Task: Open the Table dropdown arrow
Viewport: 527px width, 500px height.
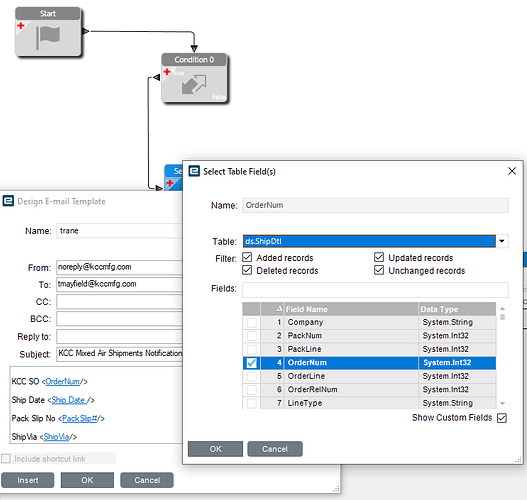Action: click(502, 241)
